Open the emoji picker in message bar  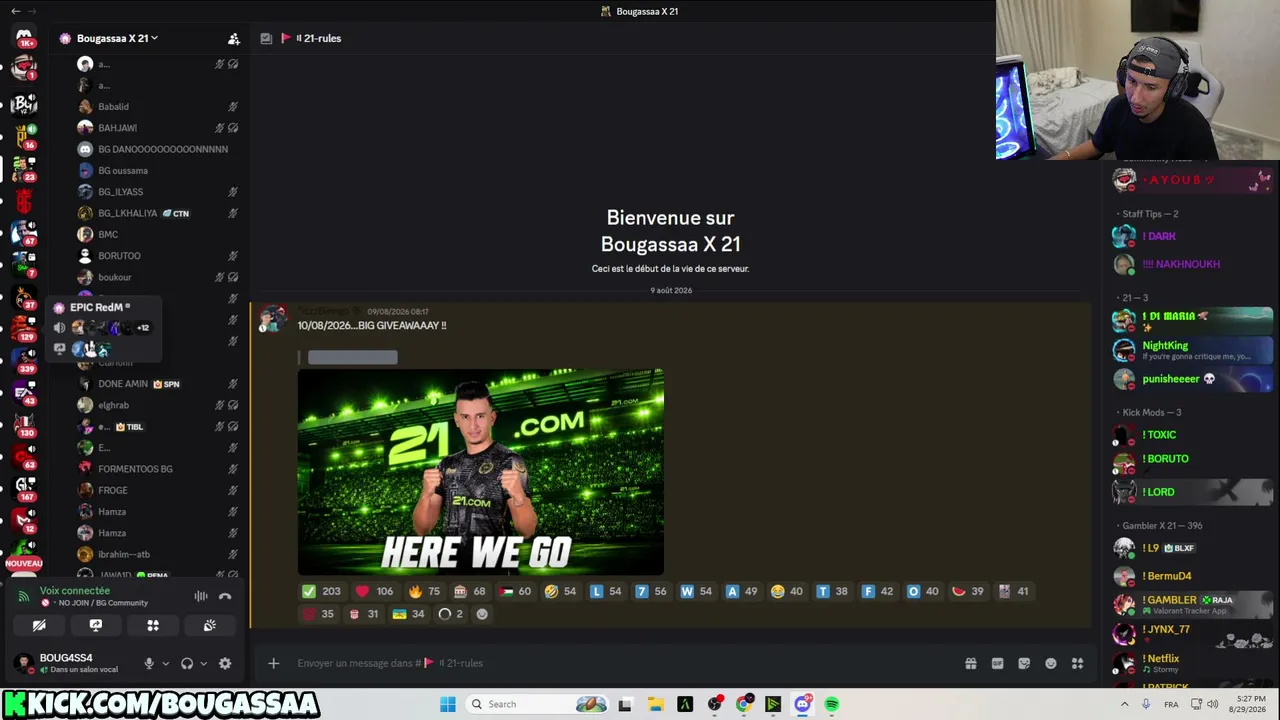click(1051, 663)
